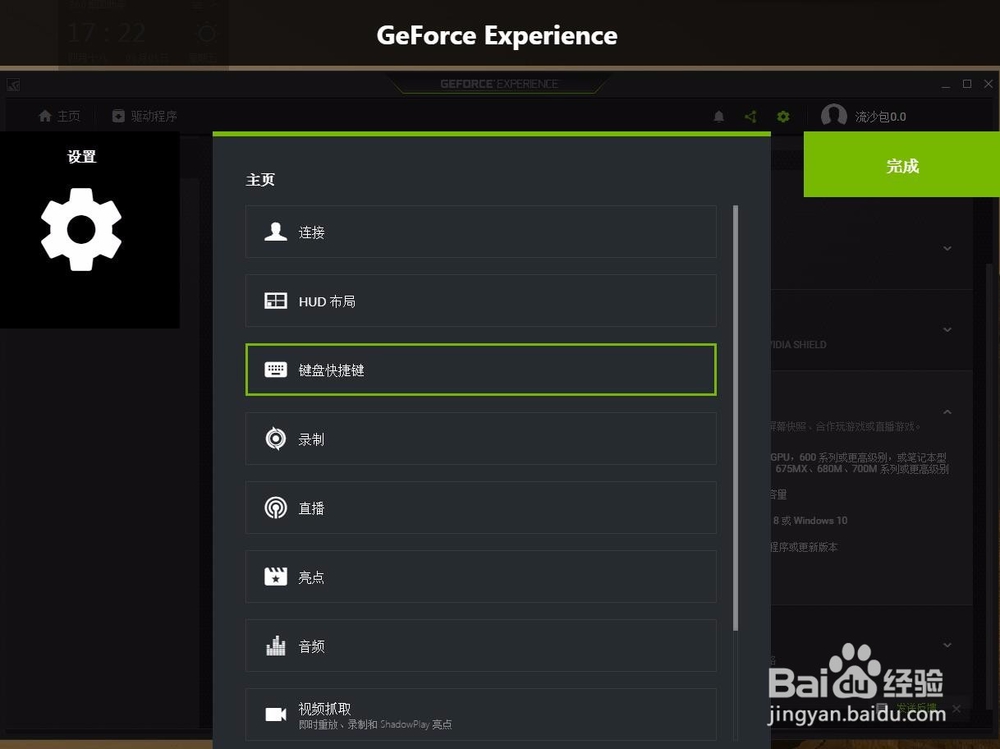Image resolution: width=1000 pixels, height=749 pixels.
Task: Switch to the 主页 tab
Action: click(x=57, y=115)
